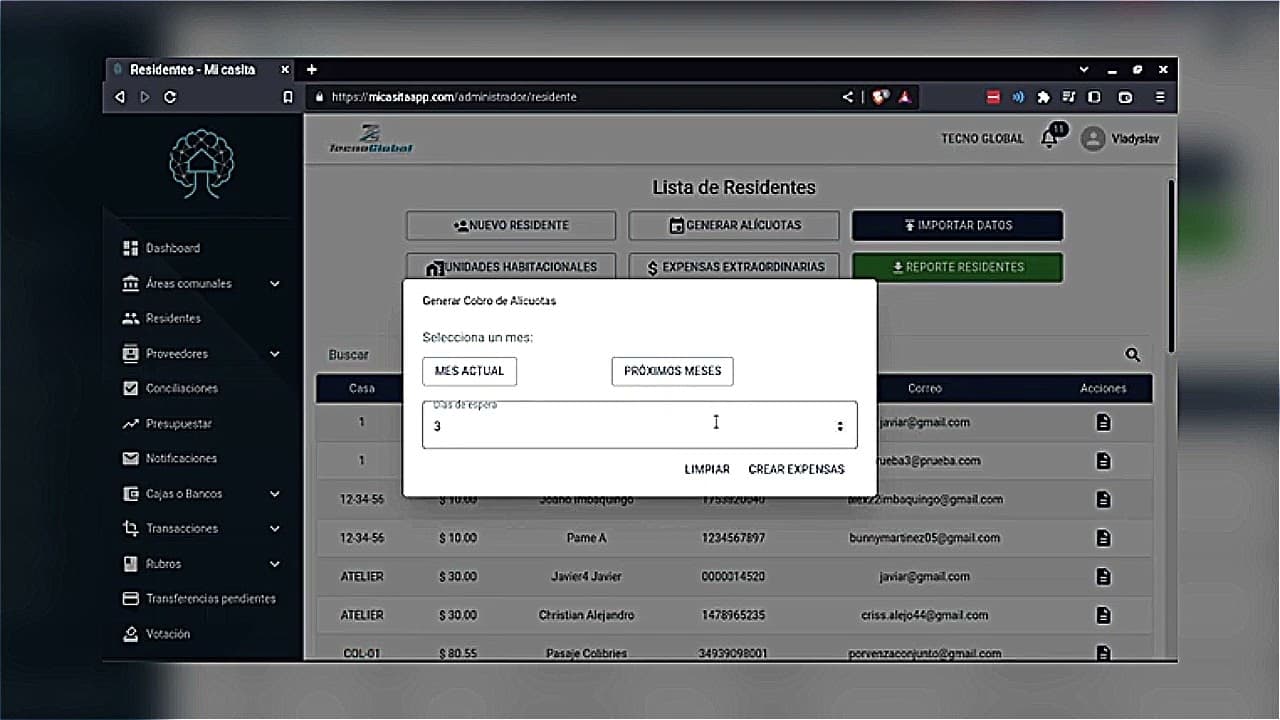Click LIMPIAR to clear the dialog
This screenshot has height=720, width=1280.
point(707,469)
